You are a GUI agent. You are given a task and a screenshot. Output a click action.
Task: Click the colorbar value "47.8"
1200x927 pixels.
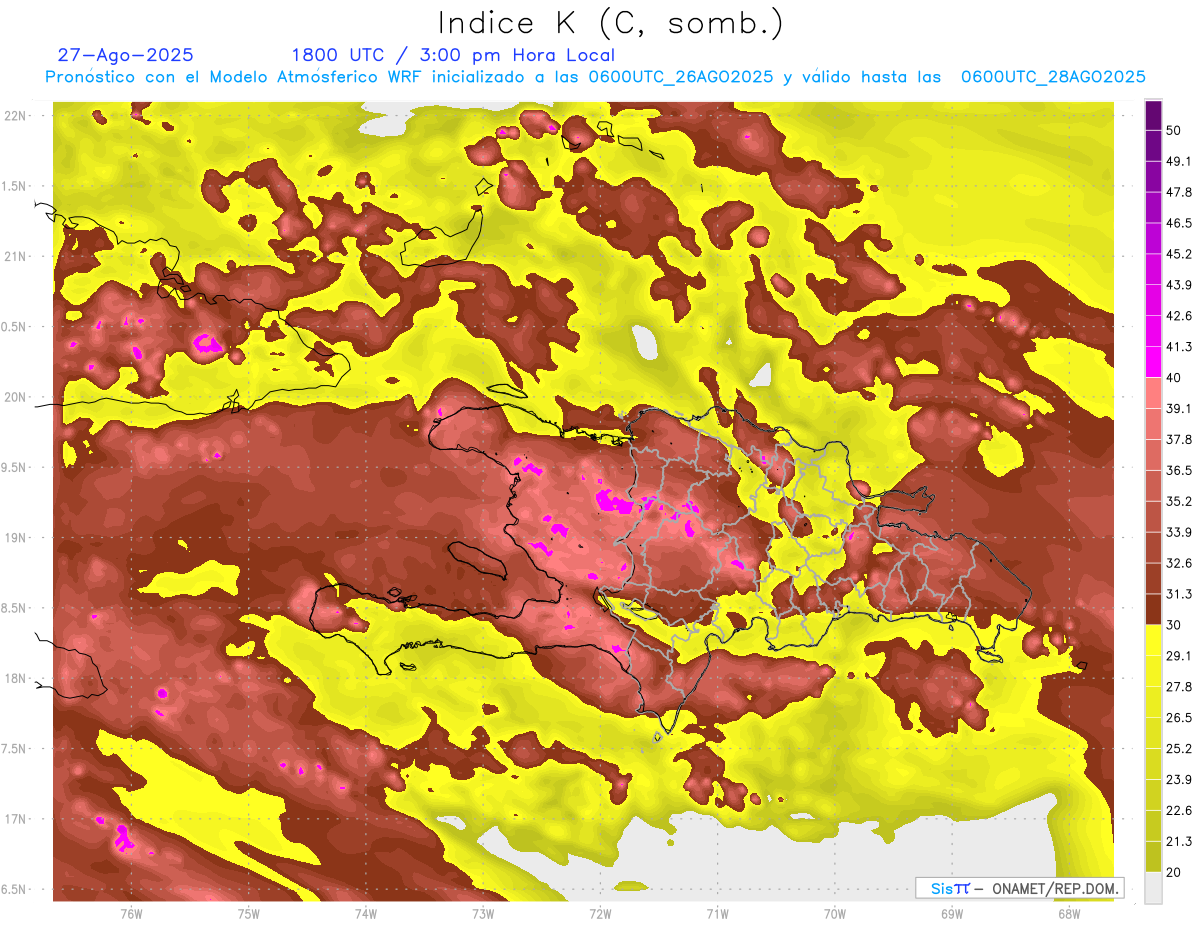click(x=1178, y=192)
